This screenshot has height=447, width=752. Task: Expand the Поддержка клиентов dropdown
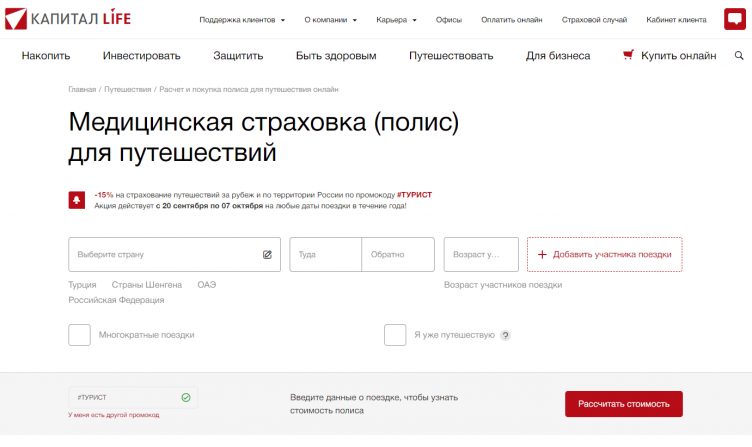pyautogui.click(x=242, y=20)
